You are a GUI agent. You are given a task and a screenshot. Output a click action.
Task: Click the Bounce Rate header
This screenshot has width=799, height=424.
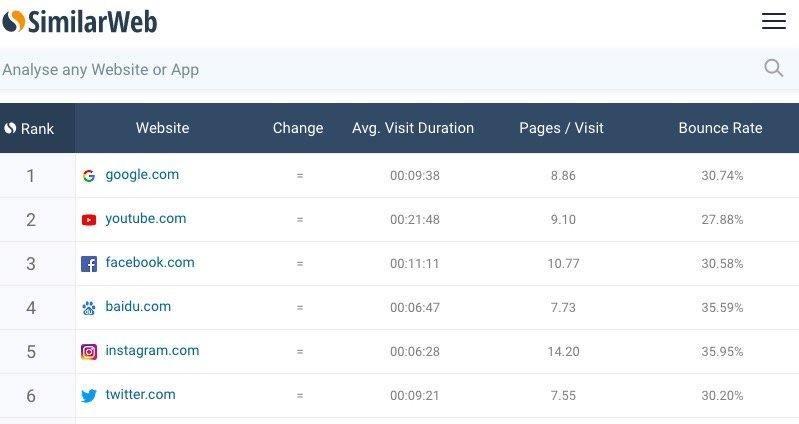point(721,128)
